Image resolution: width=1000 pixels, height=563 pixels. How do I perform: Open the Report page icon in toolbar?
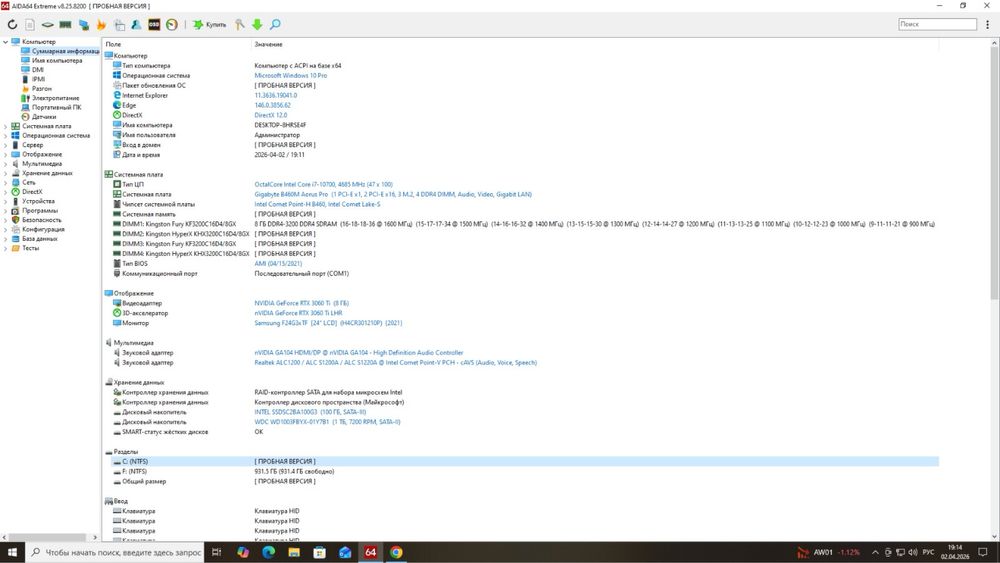click(30, 24)
